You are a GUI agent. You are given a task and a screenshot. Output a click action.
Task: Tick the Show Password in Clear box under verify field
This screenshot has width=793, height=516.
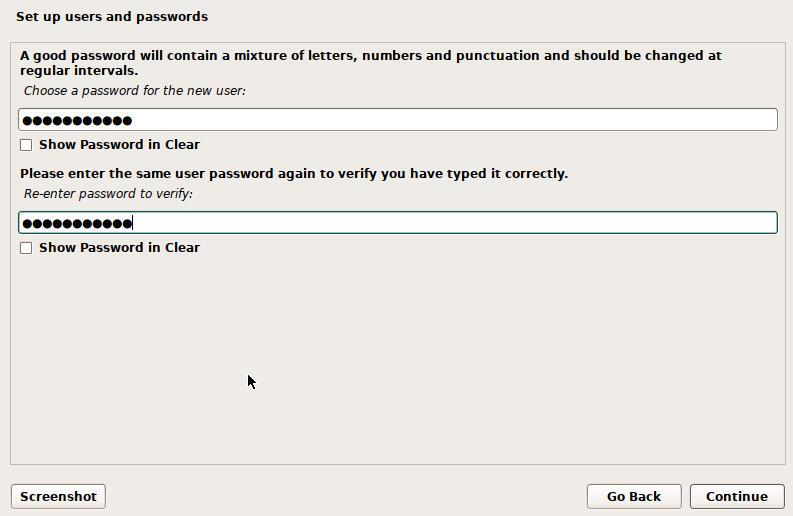coord(26,248)
